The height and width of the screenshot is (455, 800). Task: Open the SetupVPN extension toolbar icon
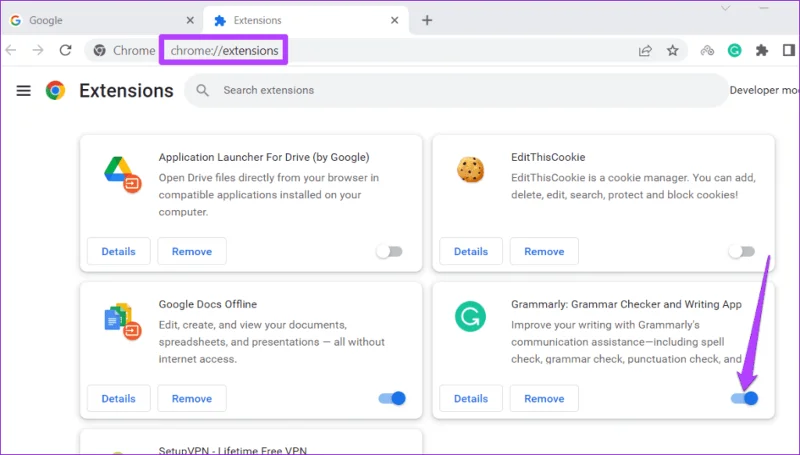[707, 50]
